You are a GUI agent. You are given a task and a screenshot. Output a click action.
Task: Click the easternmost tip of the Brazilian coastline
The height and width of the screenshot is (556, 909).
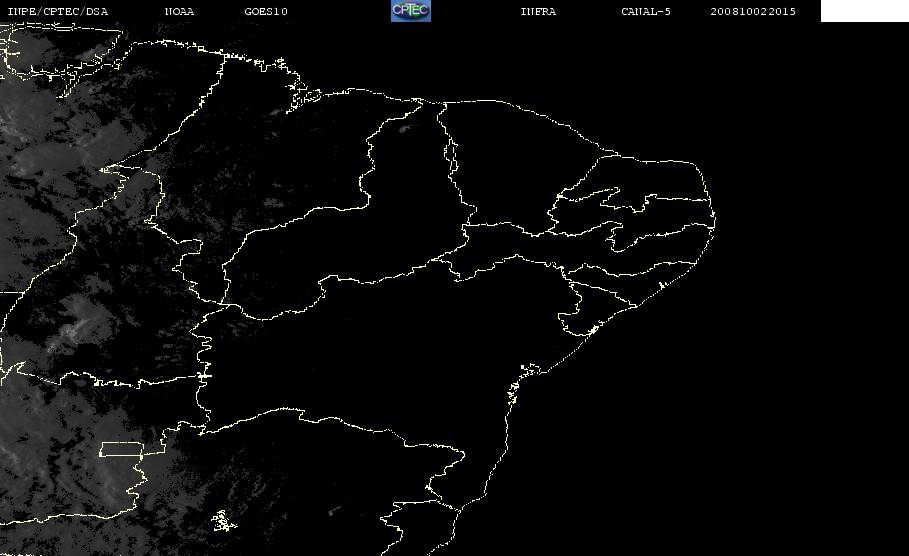click(x=714, y=220)
